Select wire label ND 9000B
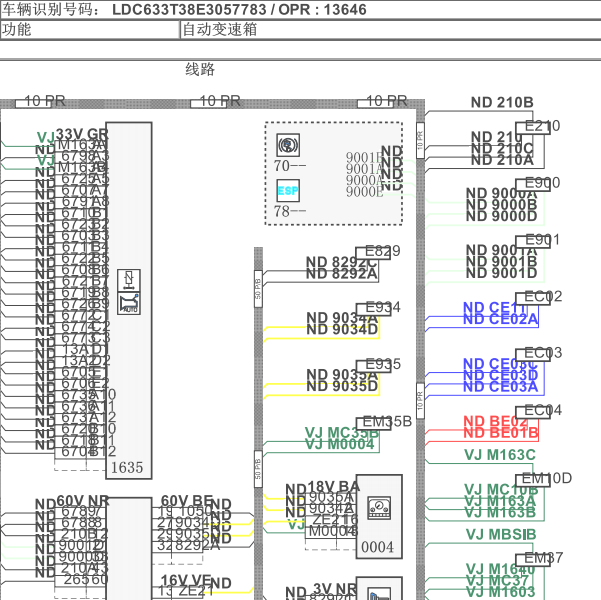Screen dimensions: 601x600 pyautogui.click(x=501, y=205)
